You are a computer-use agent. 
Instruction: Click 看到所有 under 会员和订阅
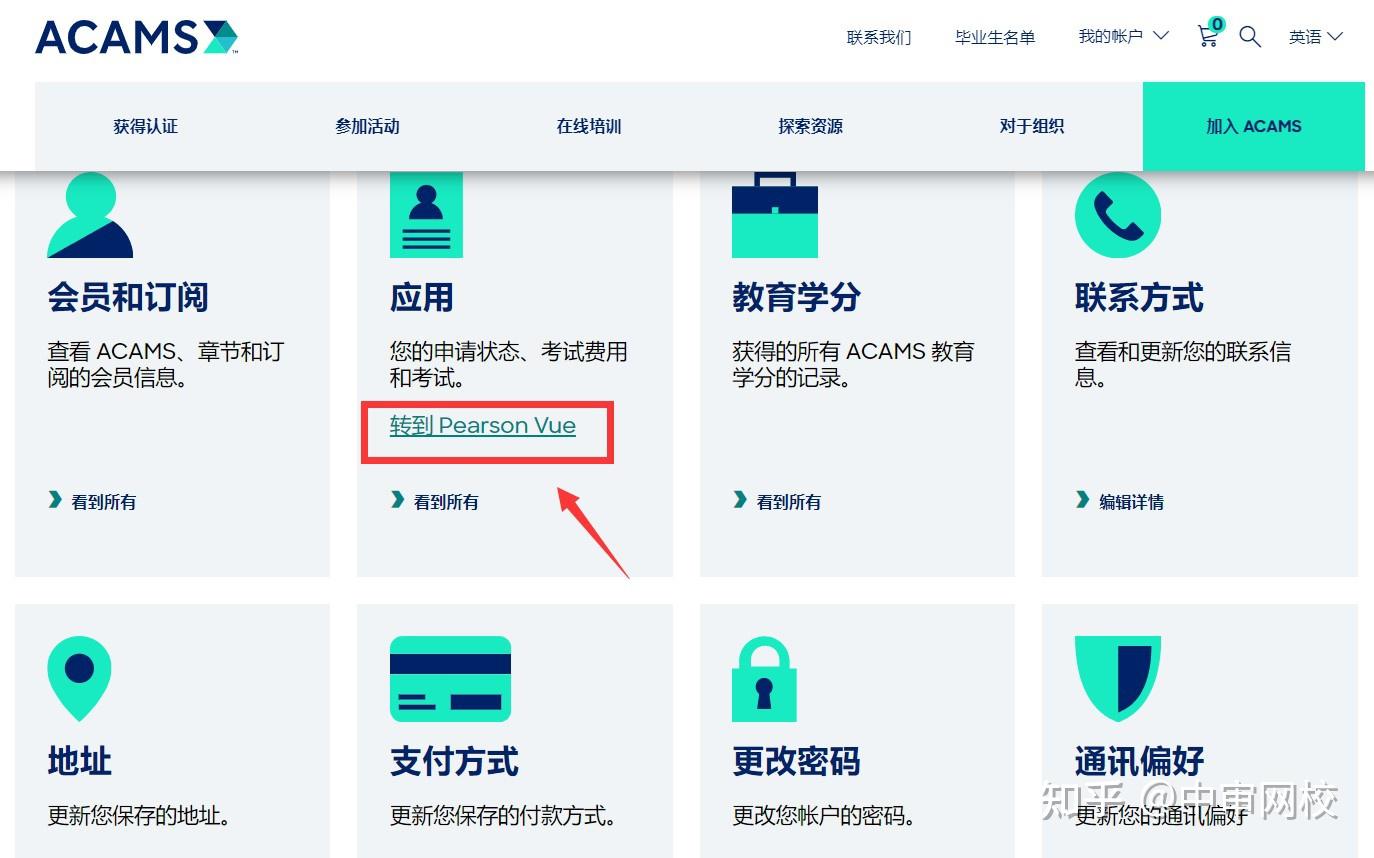[x=92, y=501]
